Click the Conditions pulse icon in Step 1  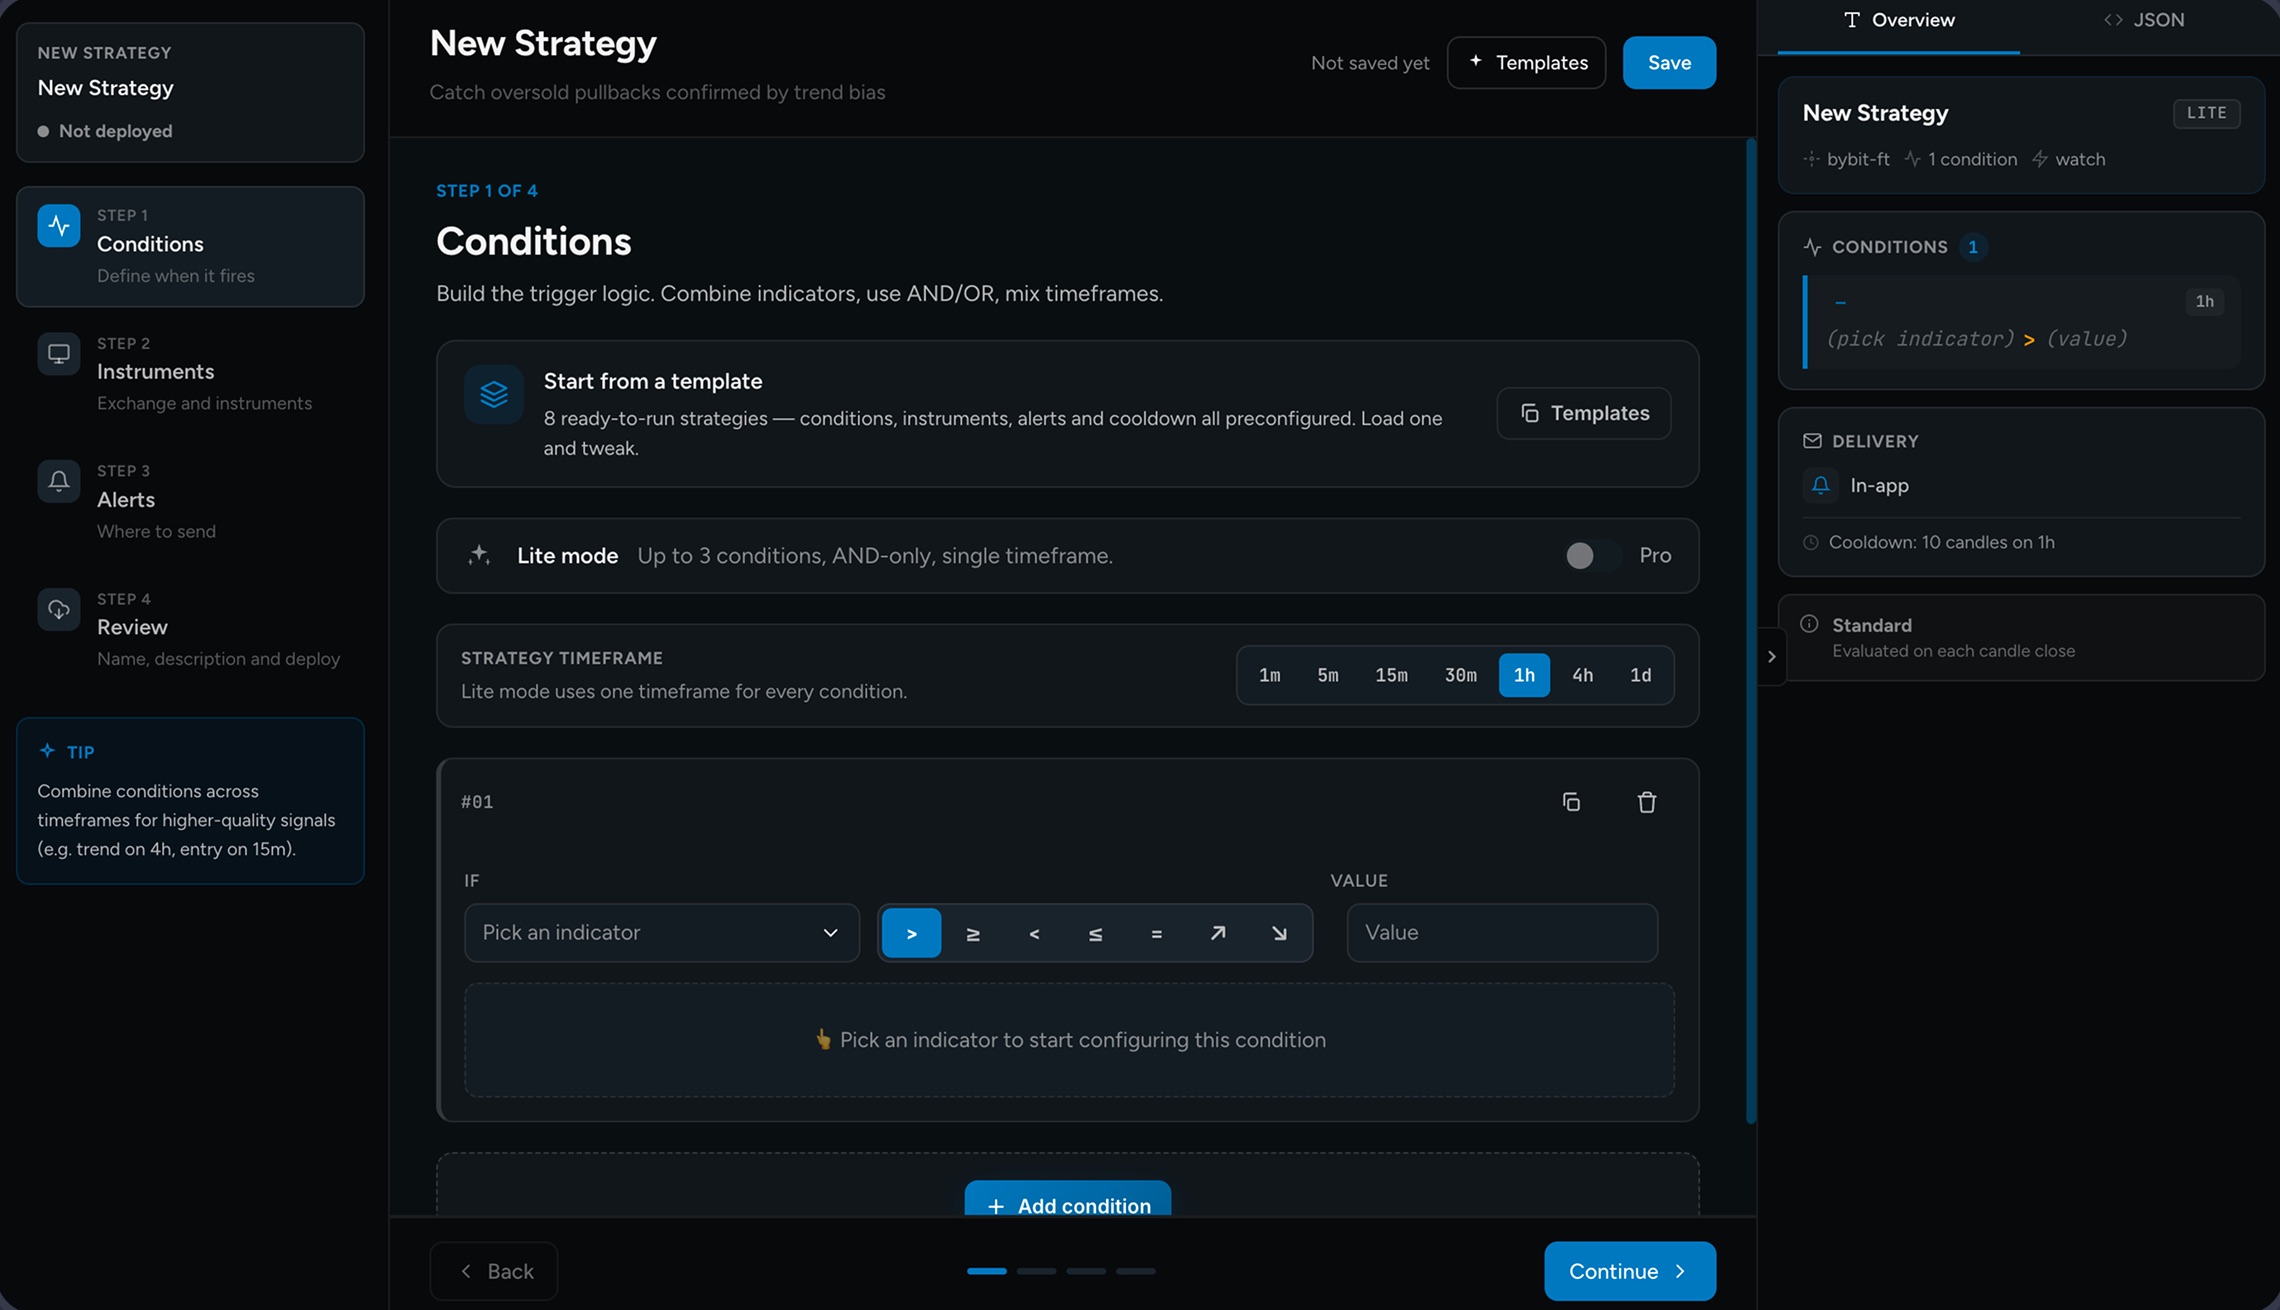pyautogui.click(x=59, y=226)
